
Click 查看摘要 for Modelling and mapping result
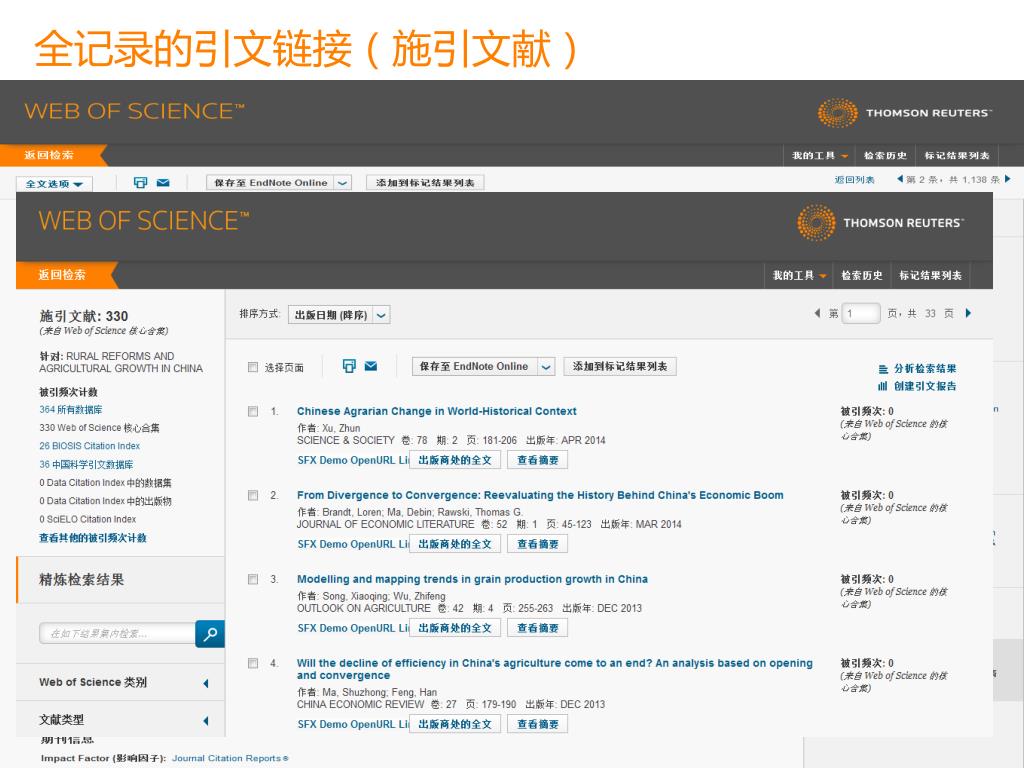pos(537,628)
